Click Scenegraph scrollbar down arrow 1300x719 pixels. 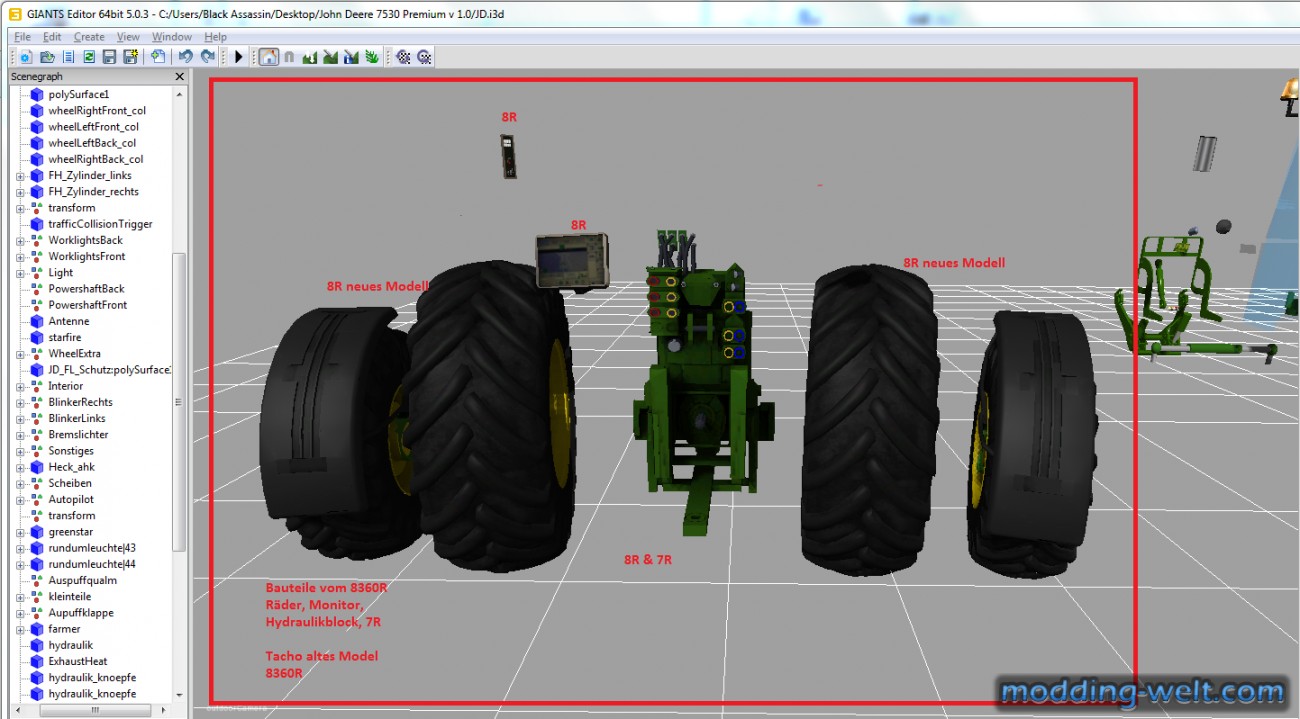click(180, 694)
